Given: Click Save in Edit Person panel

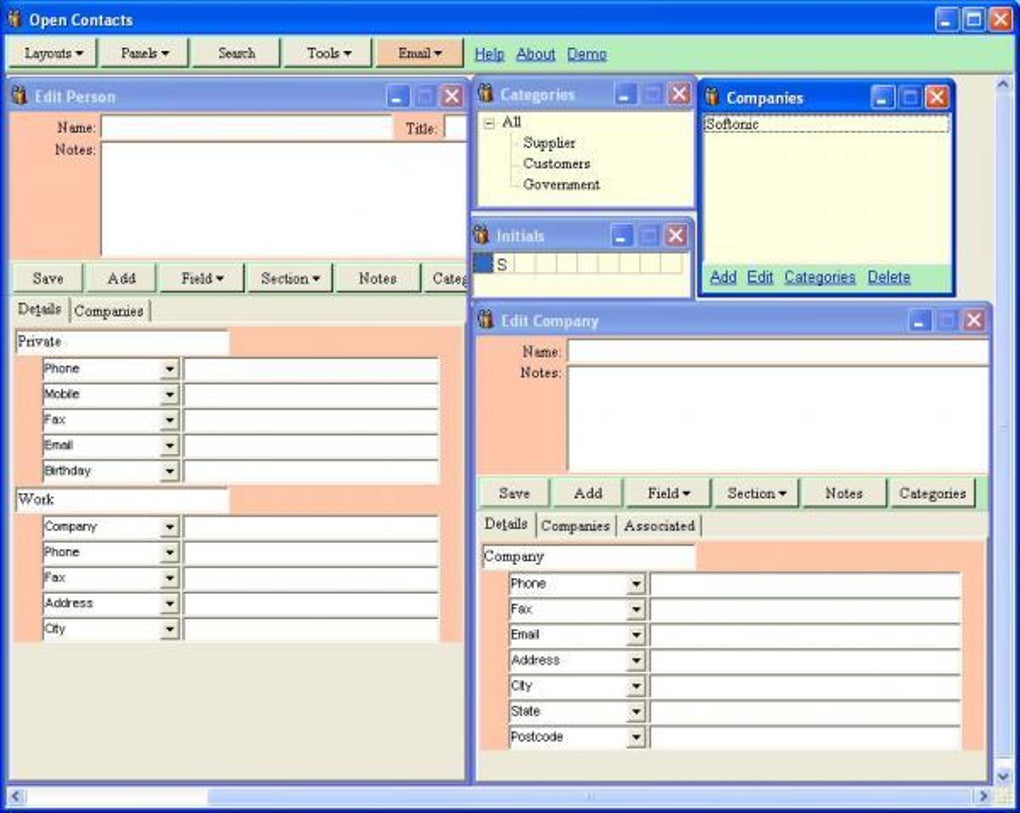Looking at the screenshot, I should [x=48, y=278].
